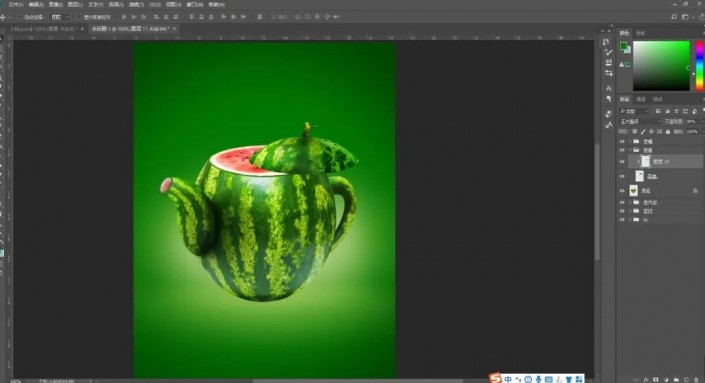Screen dimensions: 705x383
Task: Open the workspace switcher icon at top right
Action: point(685,17)
